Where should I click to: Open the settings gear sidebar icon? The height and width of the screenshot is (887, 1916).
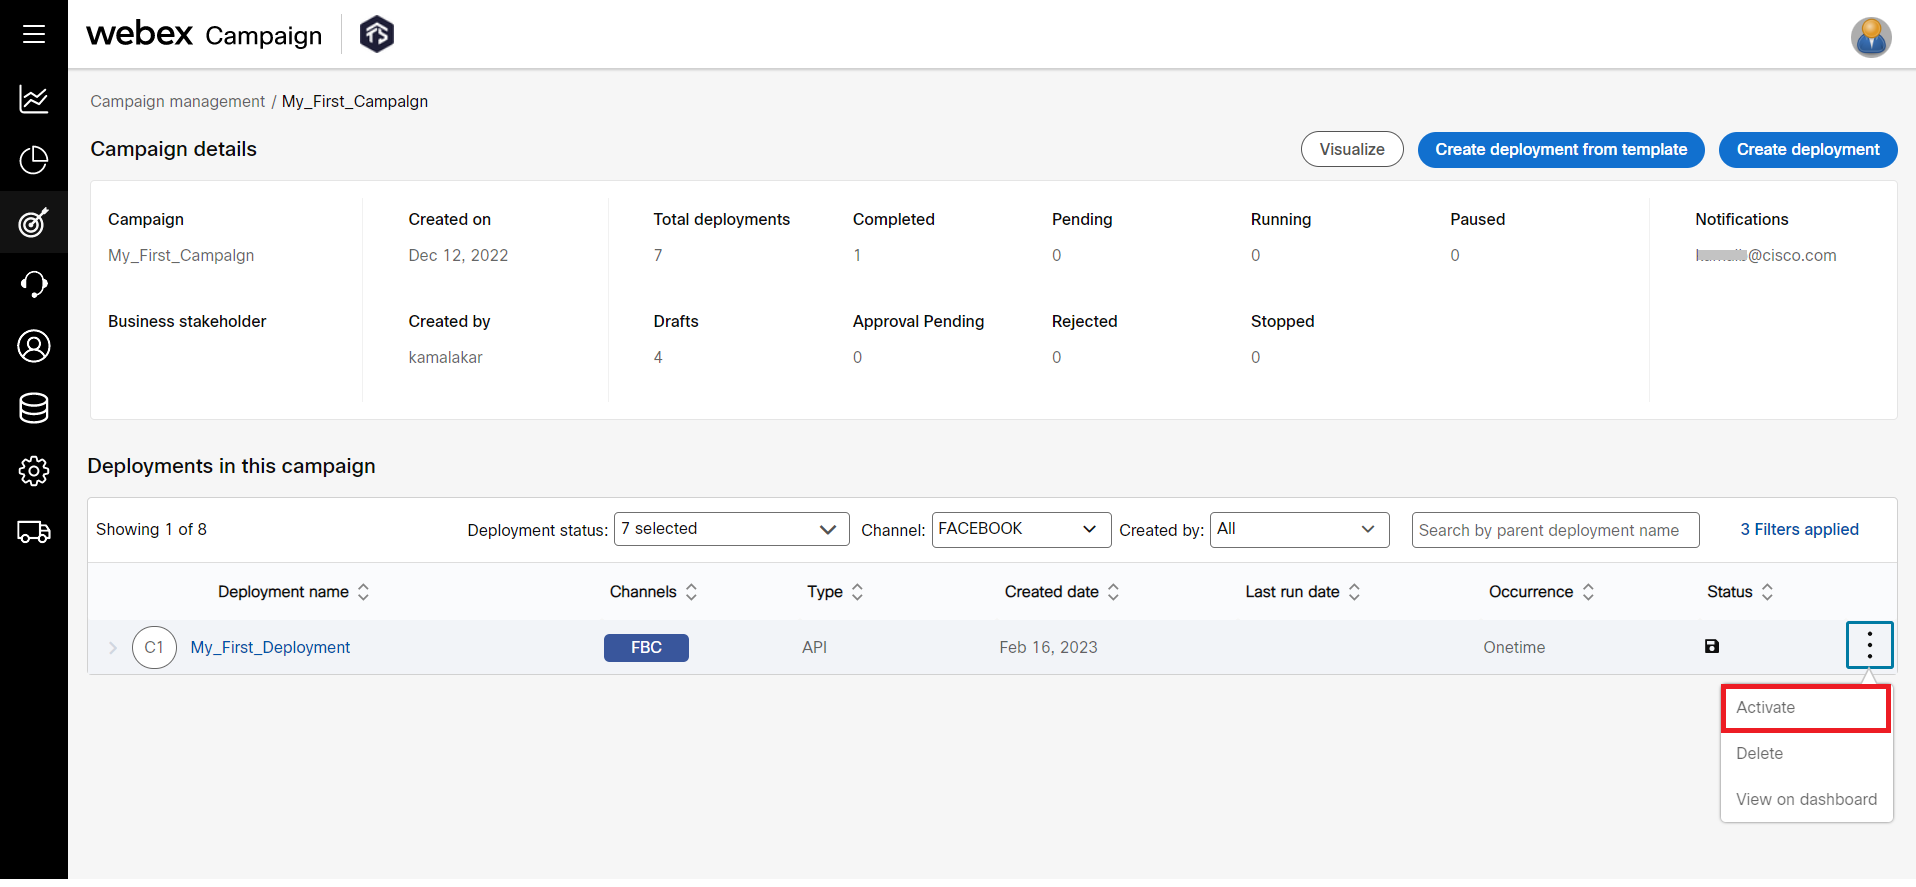click(34, 470)
